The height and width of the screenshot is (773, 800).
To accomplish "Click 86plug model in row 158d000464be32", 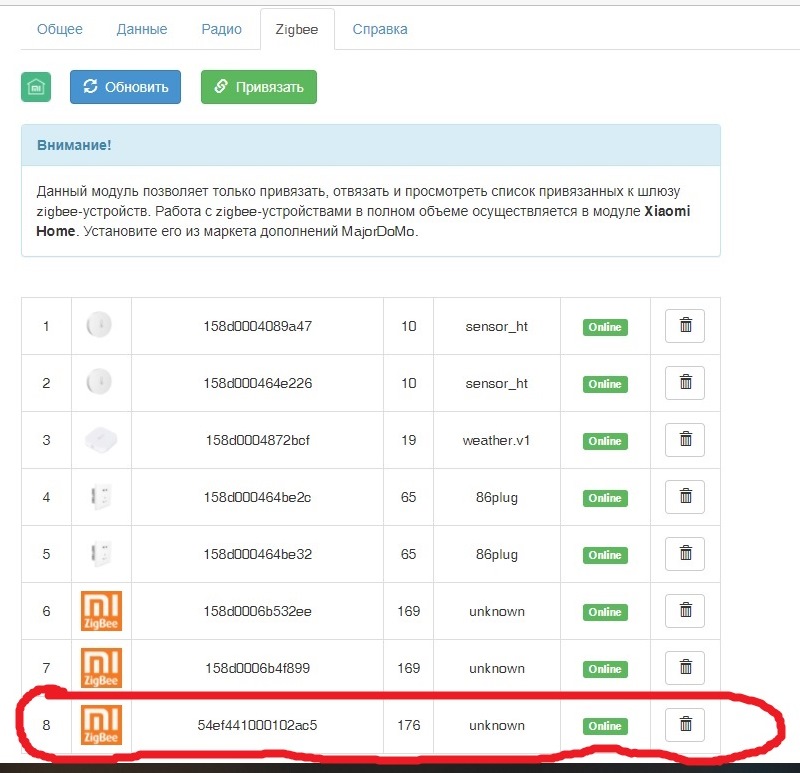I will pos(496,555).
